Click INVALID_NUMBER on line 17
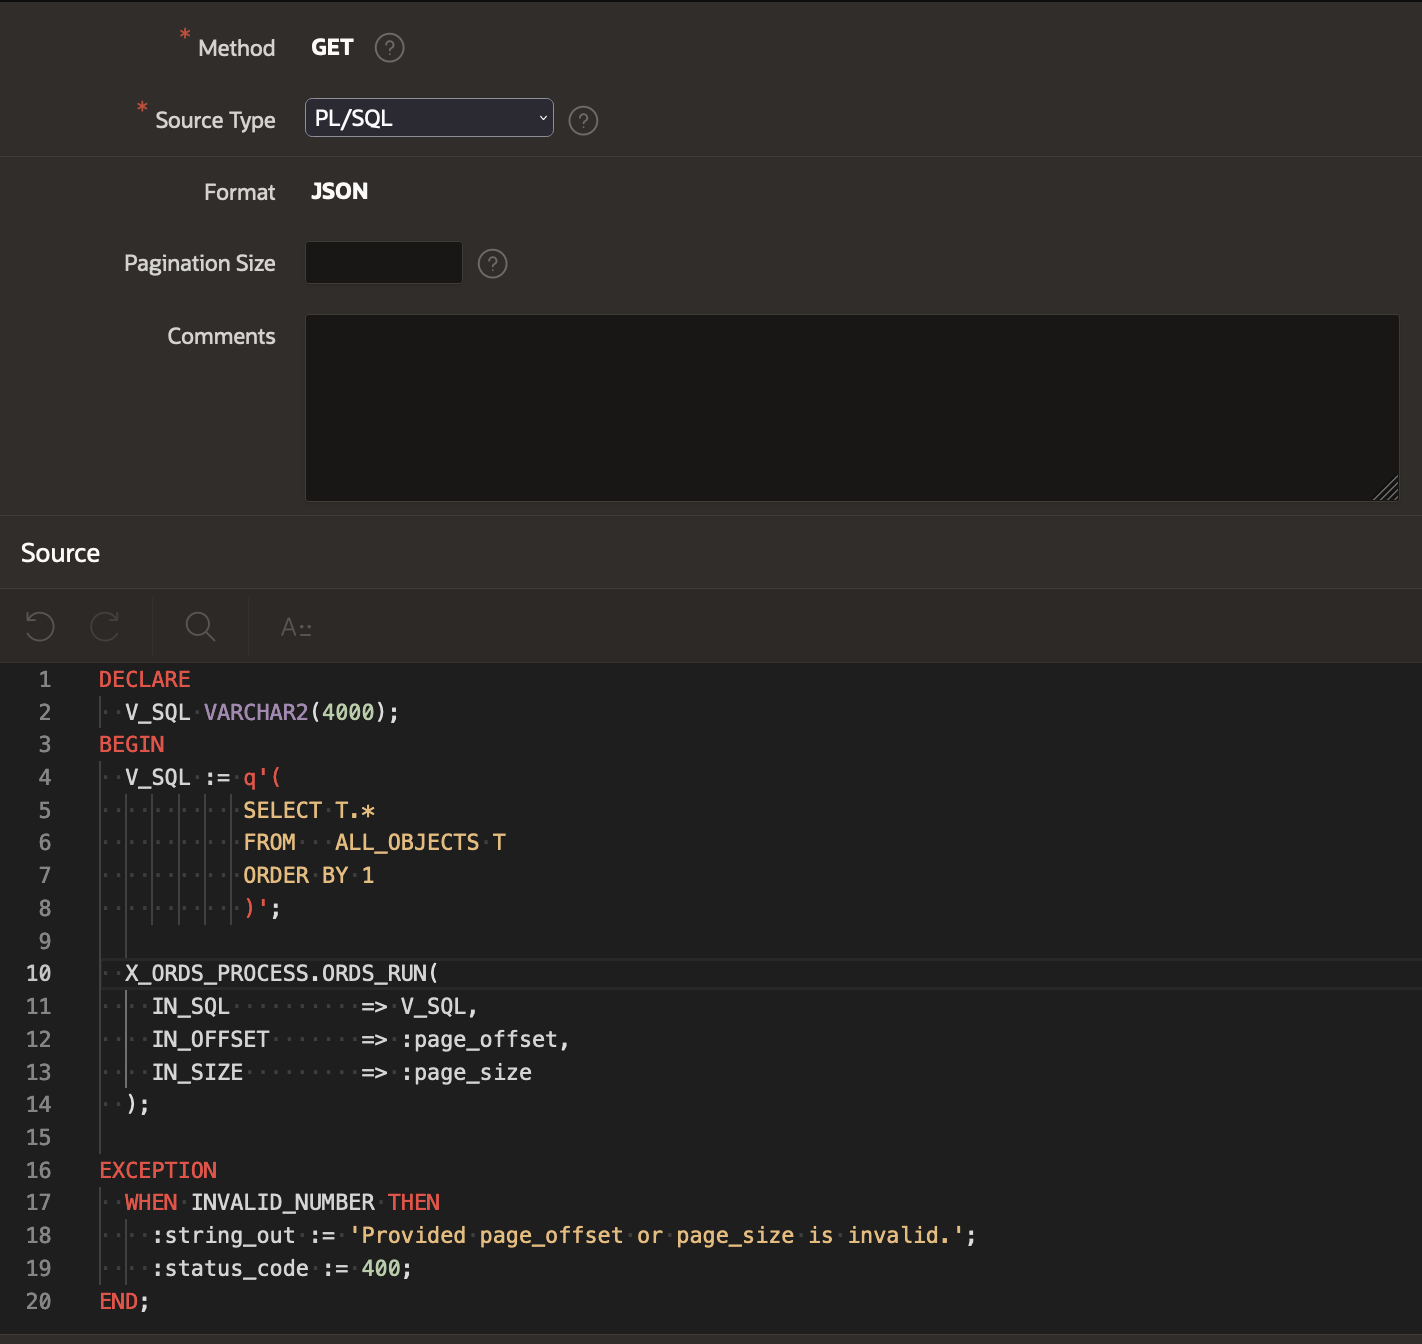Viewport: 1422px width, 1344px height. 283,1203
